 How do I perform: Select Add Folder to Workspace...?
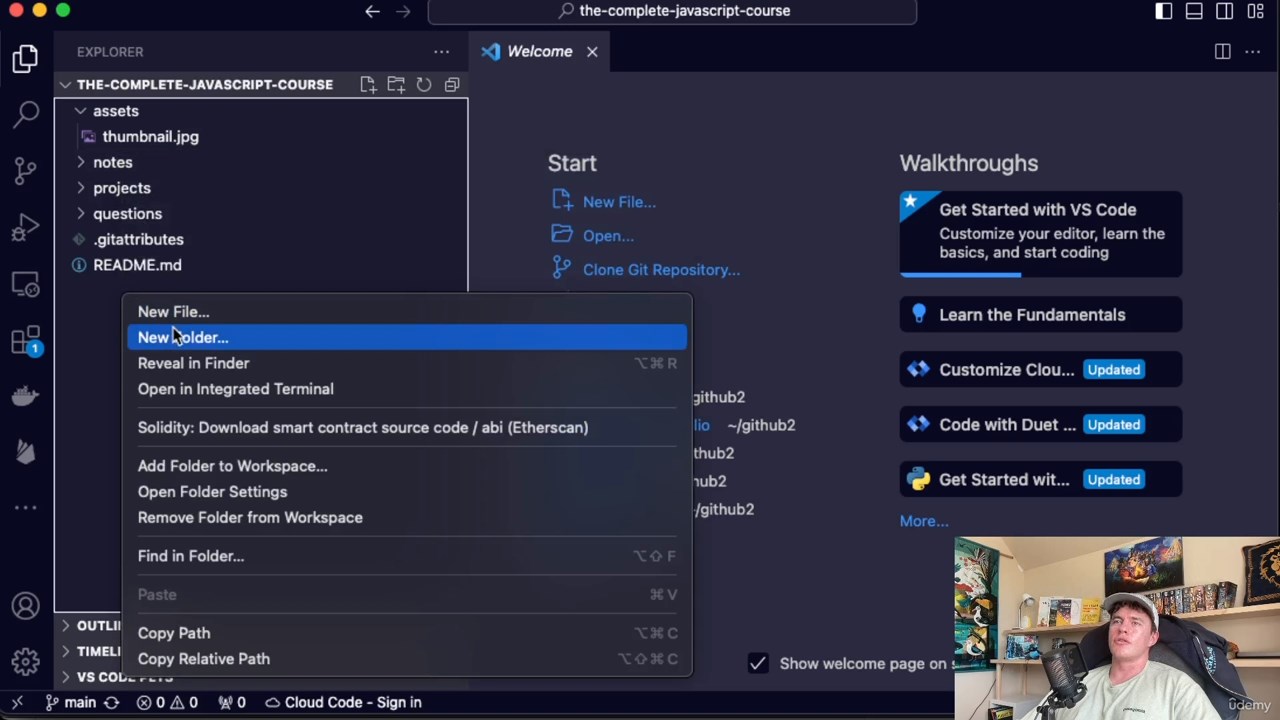point(407,466)
